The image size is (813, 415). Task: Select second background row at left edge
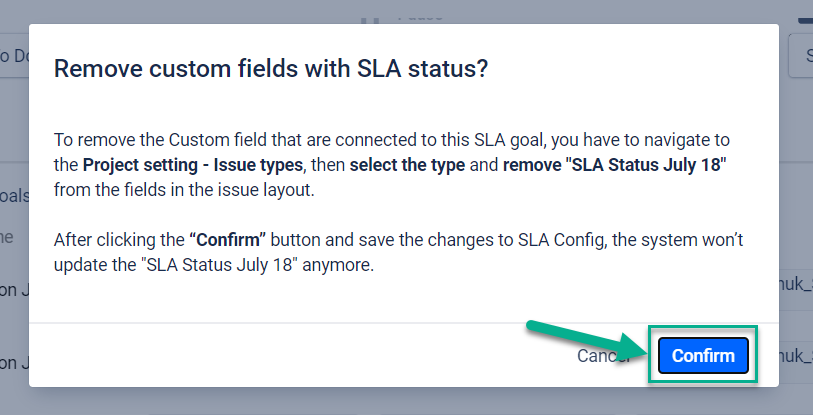coord(14,363)
